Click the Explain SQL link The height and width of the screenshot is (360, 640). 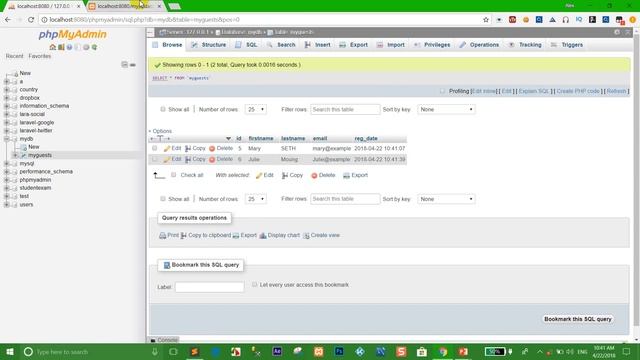pyautogui.click(x=534, y=91)
